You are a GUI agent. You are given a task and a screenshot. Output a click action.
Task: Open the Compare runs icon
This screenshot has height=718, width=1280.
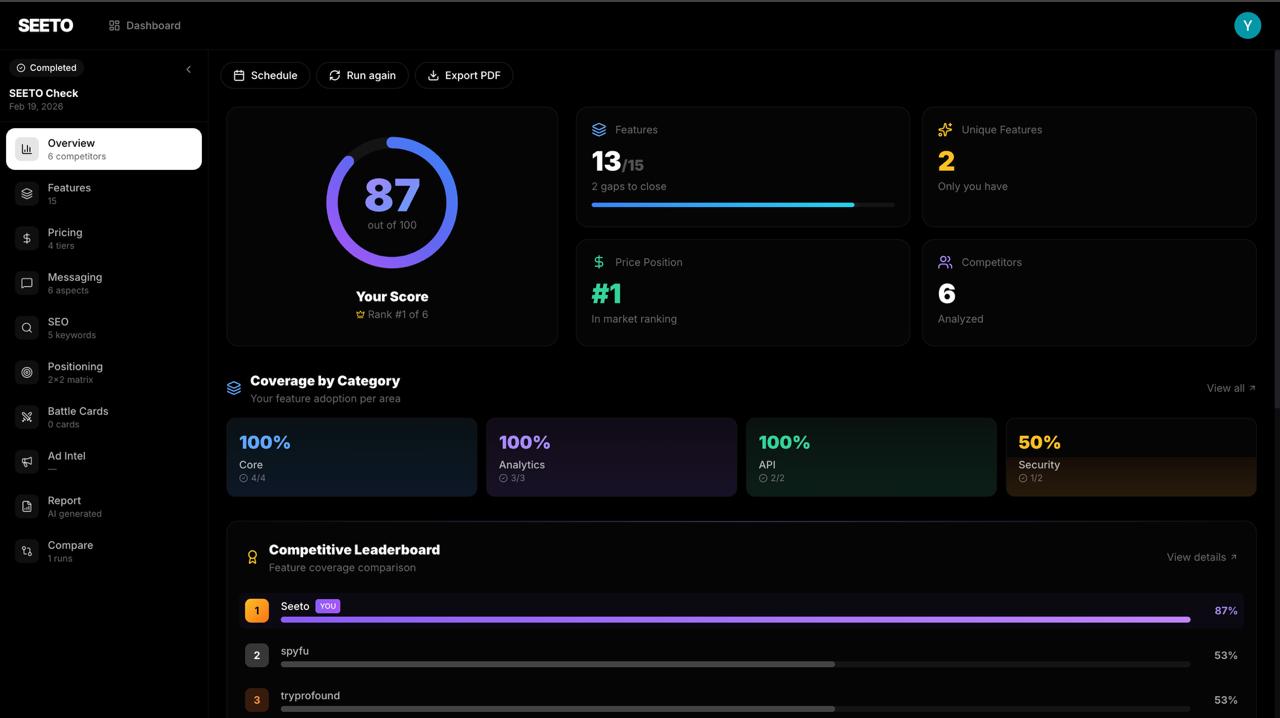tap(27, 551)
